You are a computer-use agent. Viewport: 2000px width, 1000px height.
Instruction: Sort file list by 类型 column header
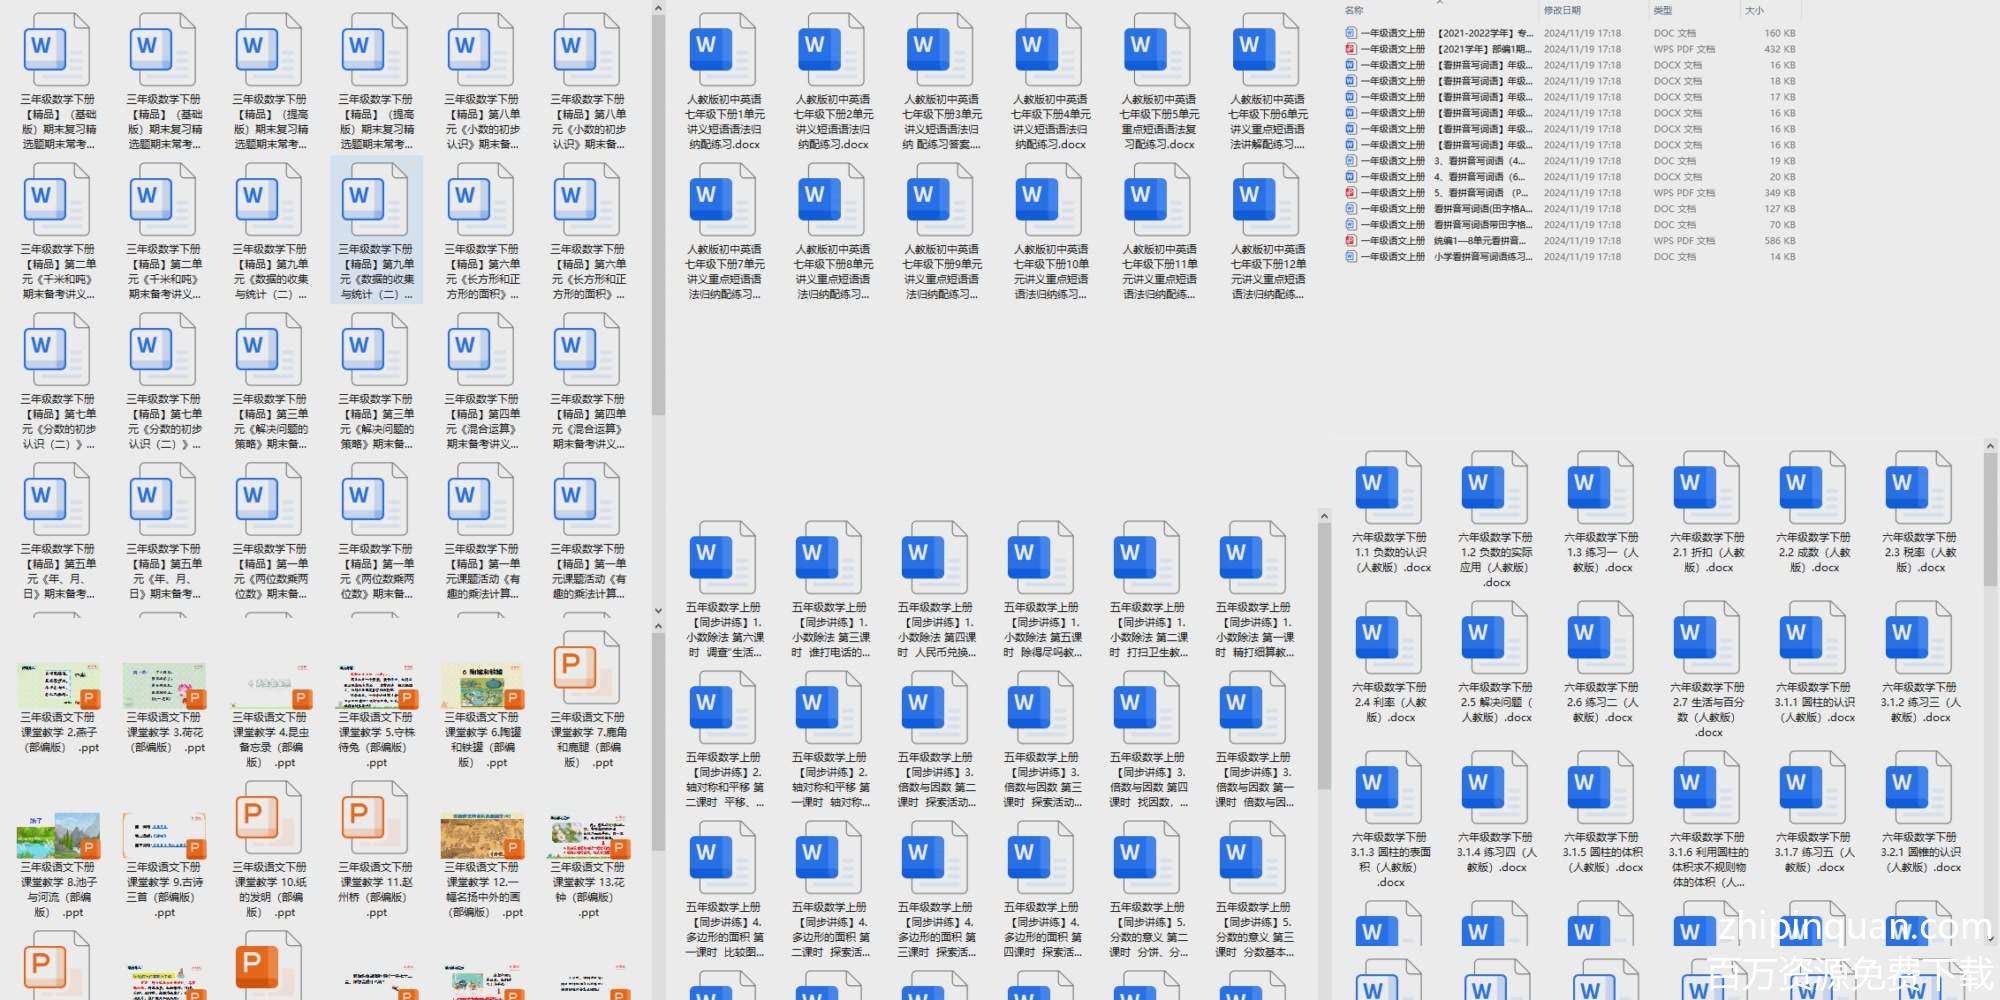[x=1663, y=10]
